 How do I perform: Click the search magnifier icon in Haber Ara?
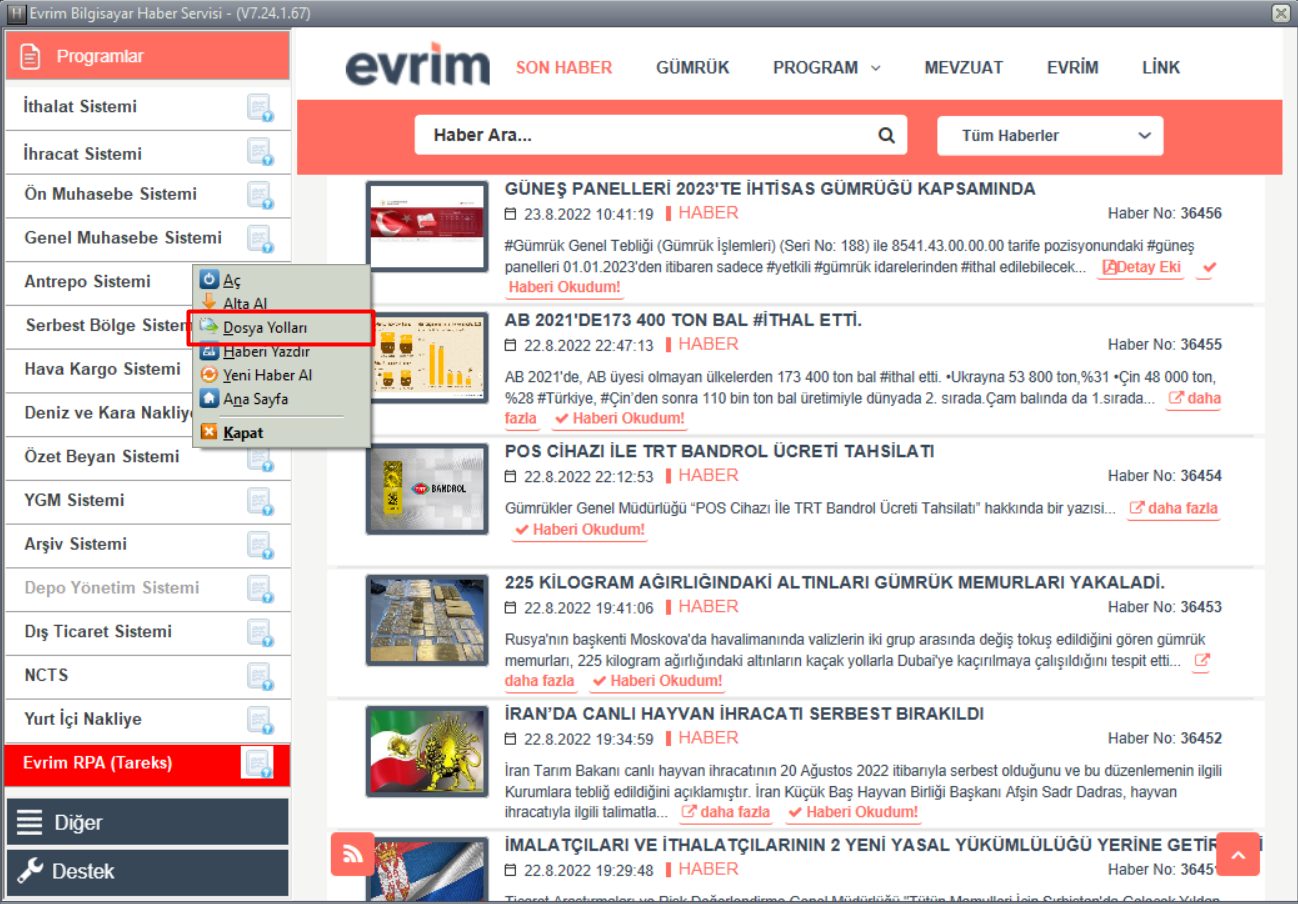pos(886,135)
